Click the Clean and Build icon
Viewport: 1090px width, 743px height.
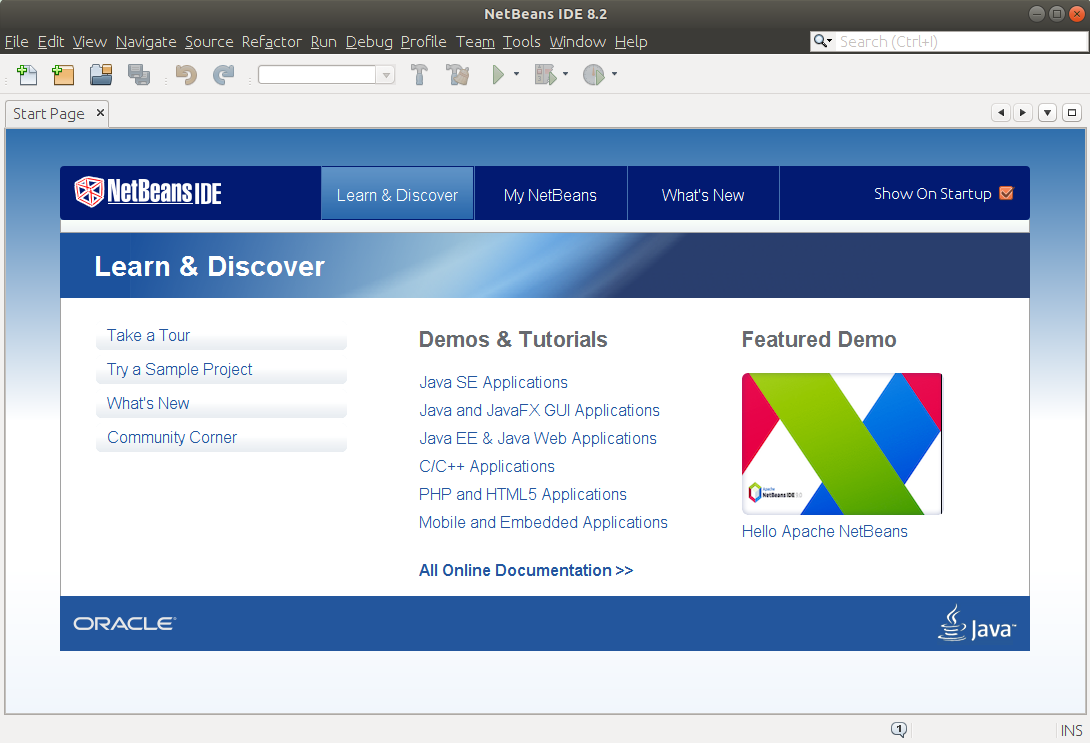coord(457,74)
